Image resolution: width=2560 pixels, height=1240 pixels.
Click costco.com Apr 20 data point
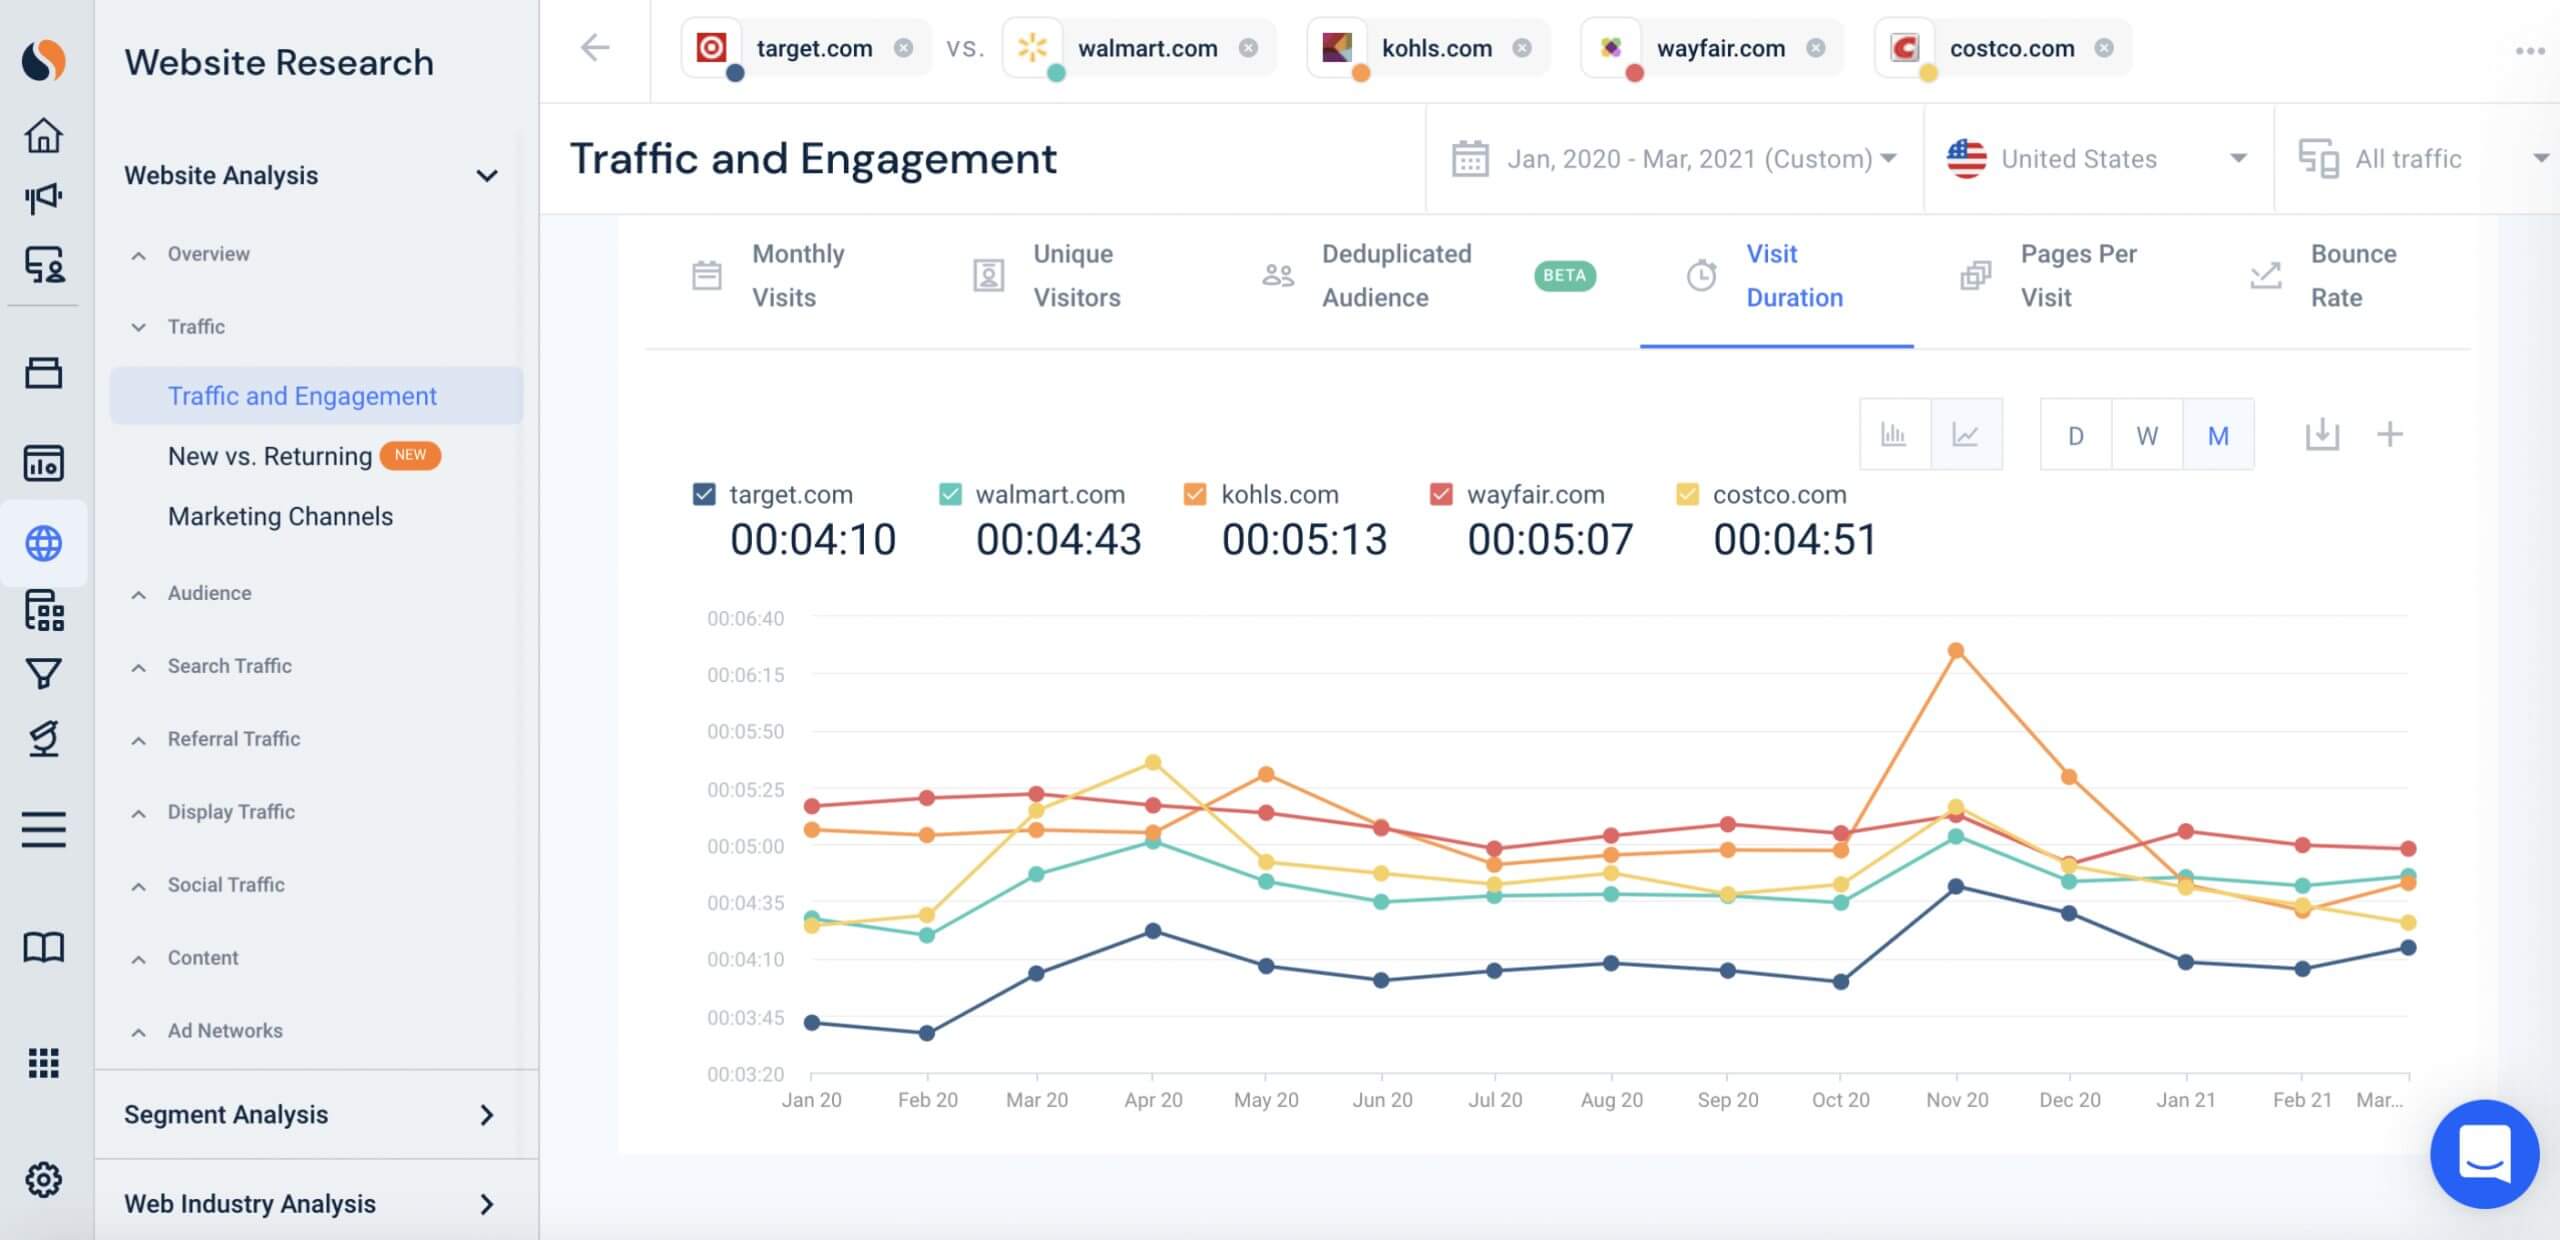coord(1152,762)
